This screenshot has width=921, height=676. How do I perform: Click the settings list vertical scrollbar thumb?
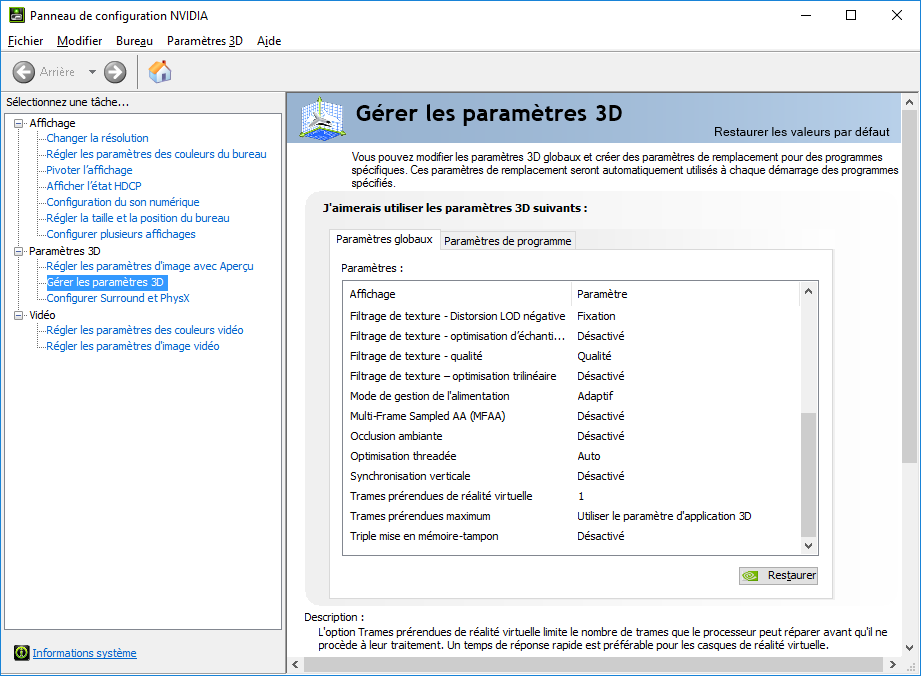click(x=809, y=475)
